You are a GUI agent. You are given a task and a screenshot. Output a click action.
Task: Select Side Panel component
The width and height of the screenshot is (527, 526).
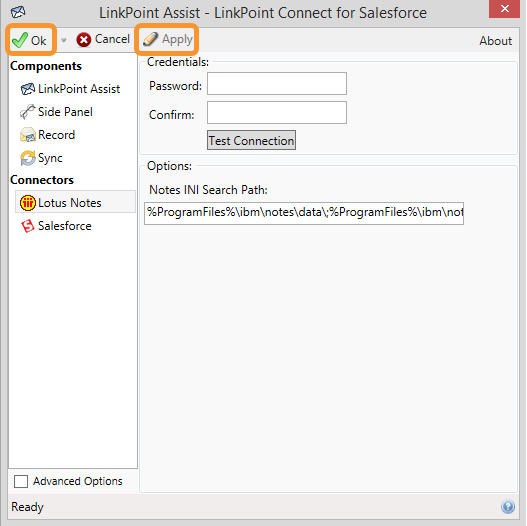point(65,112)
